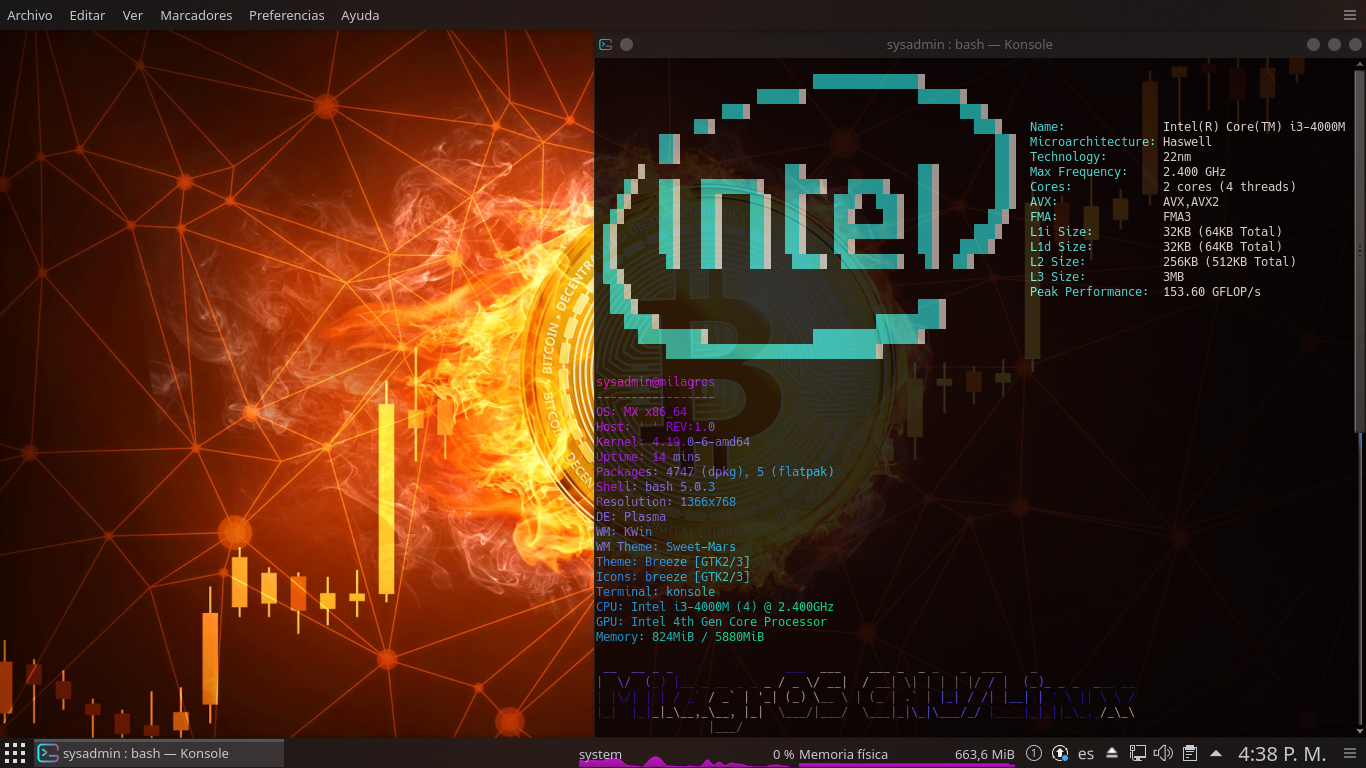Click the removable devices eject icon

(1112, 754)
